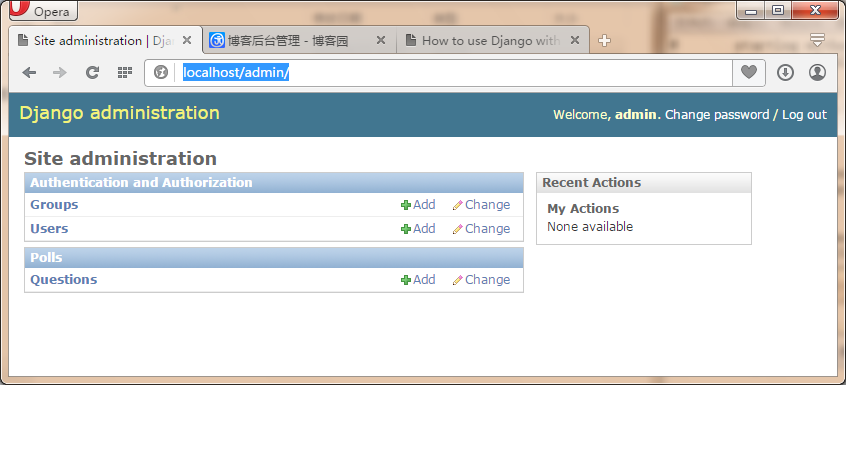846x460 pixels.
Task: Open the downloads icon
Action: [785, 72]
